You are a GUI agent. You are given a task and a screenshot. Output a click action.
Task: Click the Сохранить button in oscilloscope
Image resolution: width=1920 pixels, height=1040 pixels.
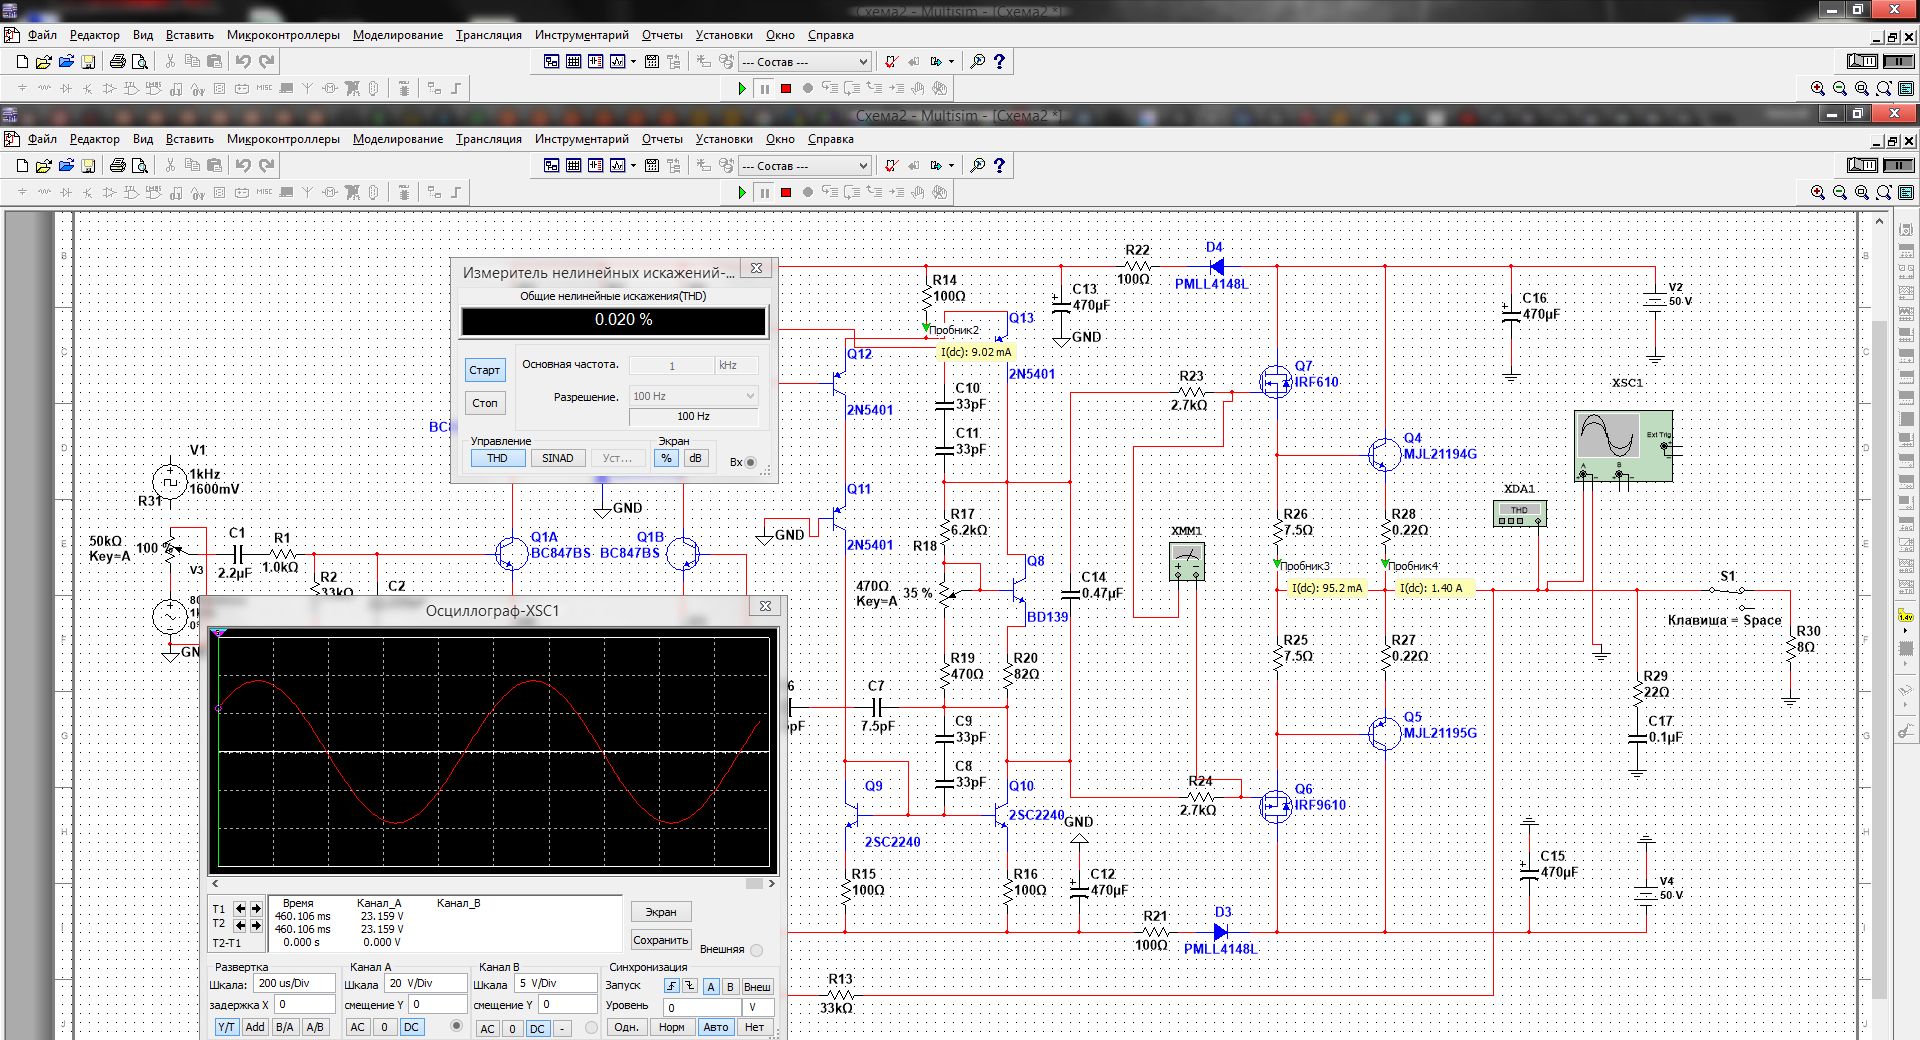coord(660,940)
